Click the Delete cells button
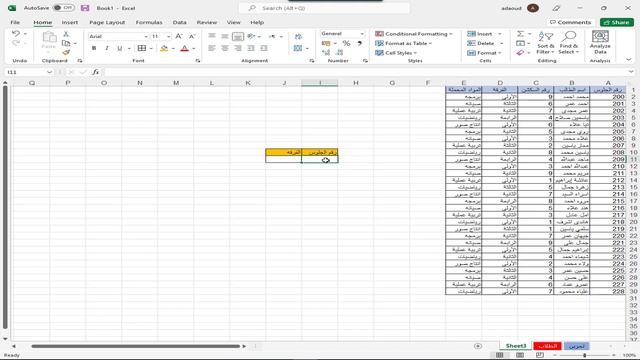This screenshot has height=360, width=640. click(480, 43)
